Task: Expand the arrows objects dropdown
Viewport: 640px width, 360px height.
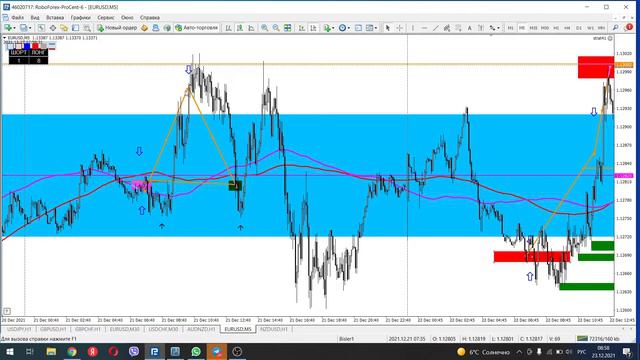Action: [498, 28]
